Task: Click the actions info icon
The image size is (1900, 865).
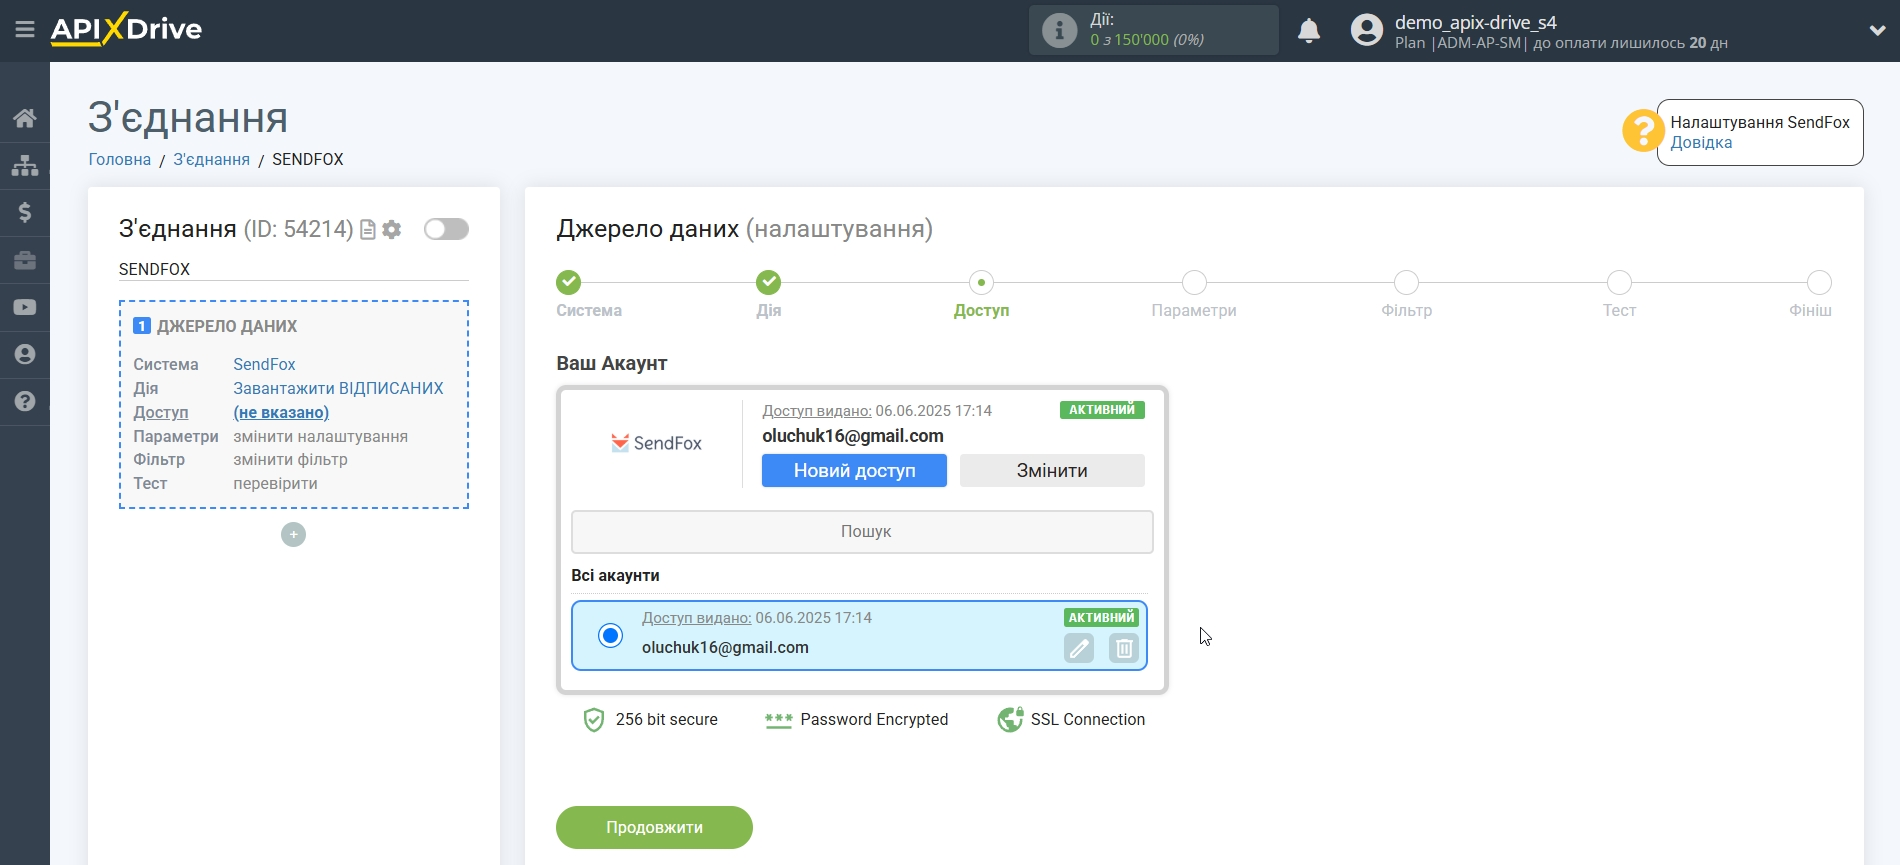Action: (x=1059, y=30)
